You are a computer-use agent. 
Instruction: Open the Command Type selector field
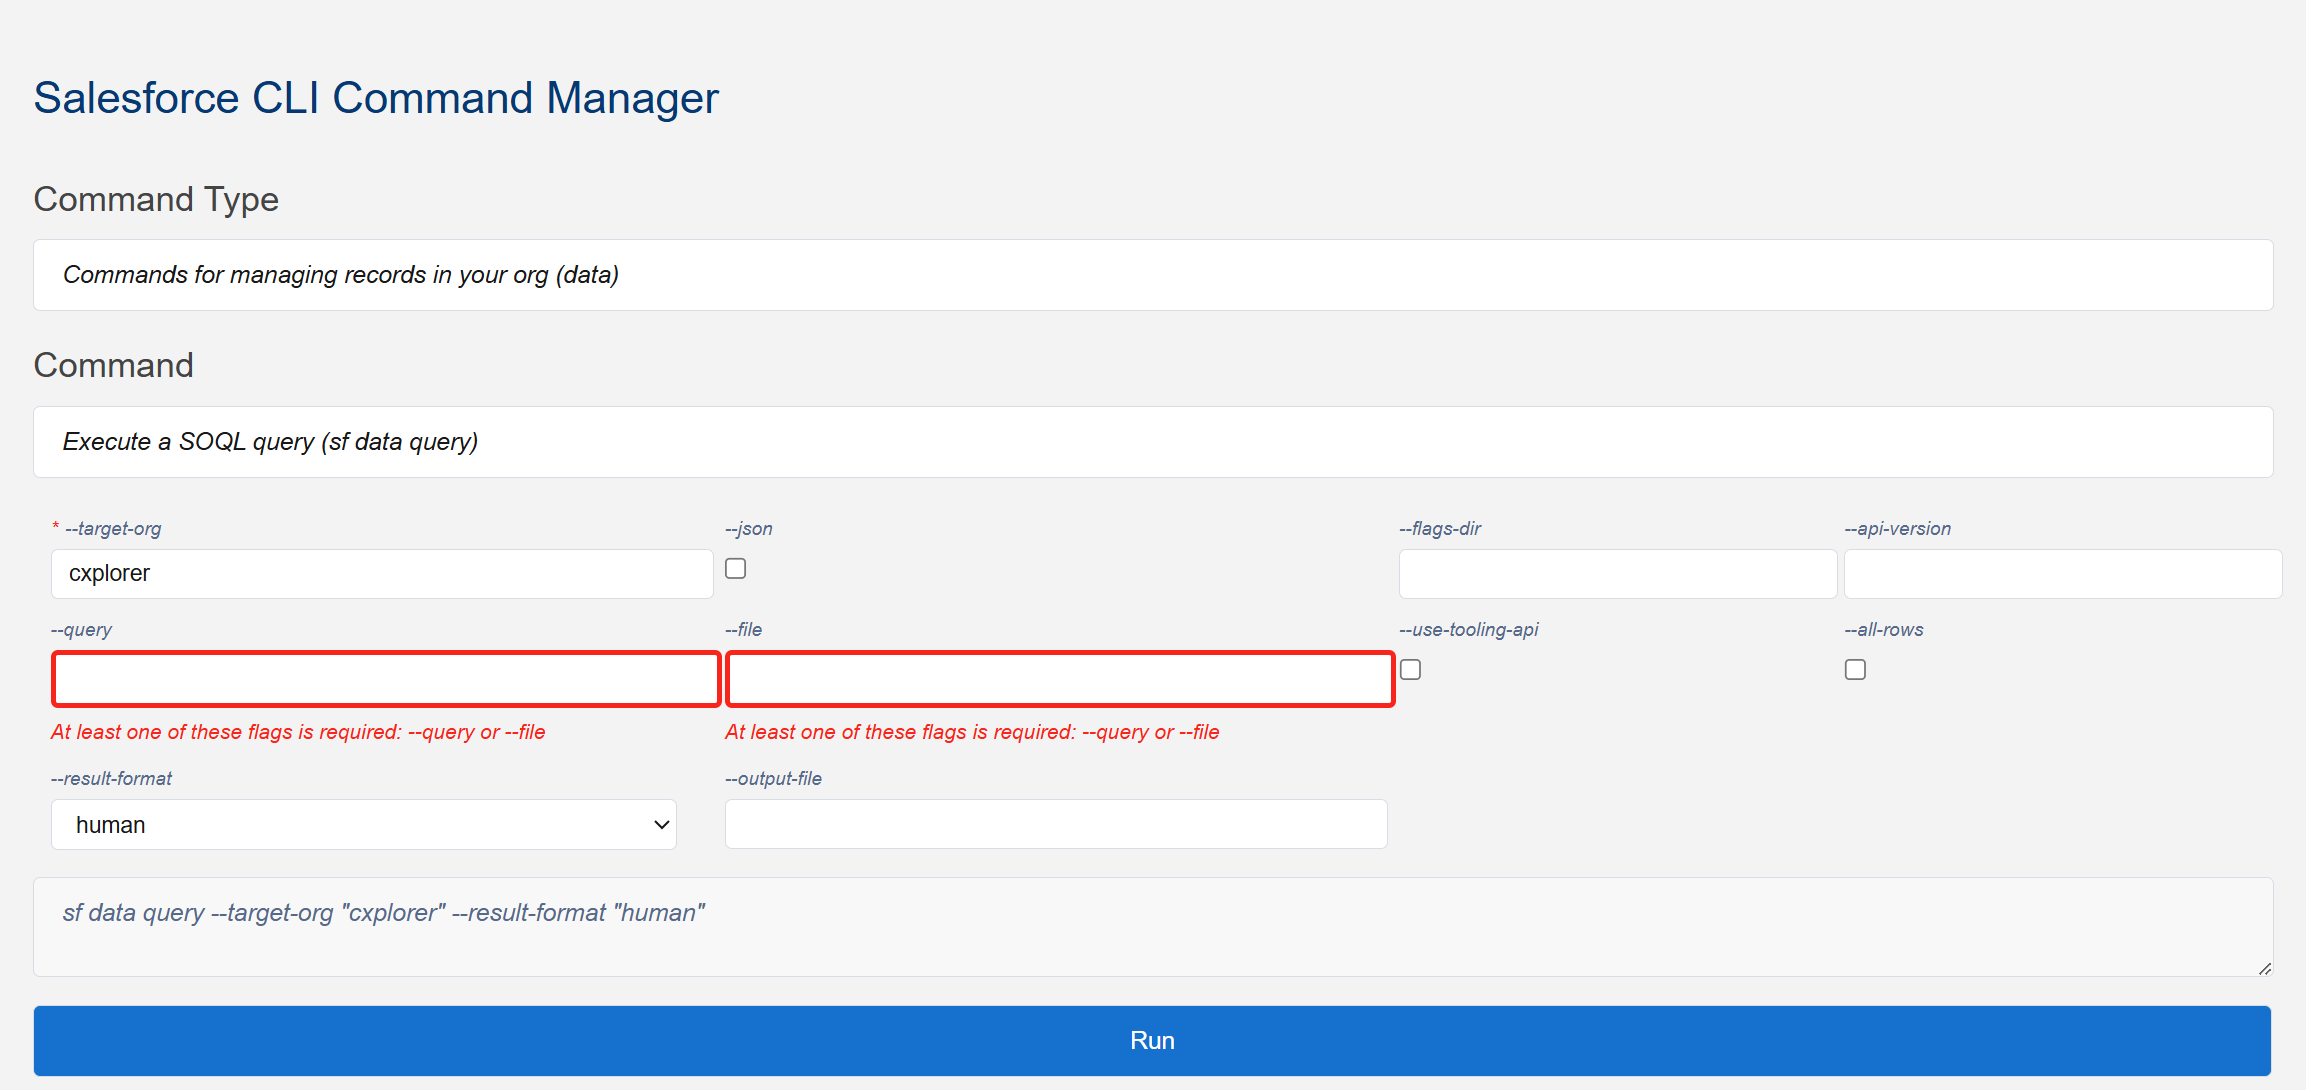(x=1152, y=275)
